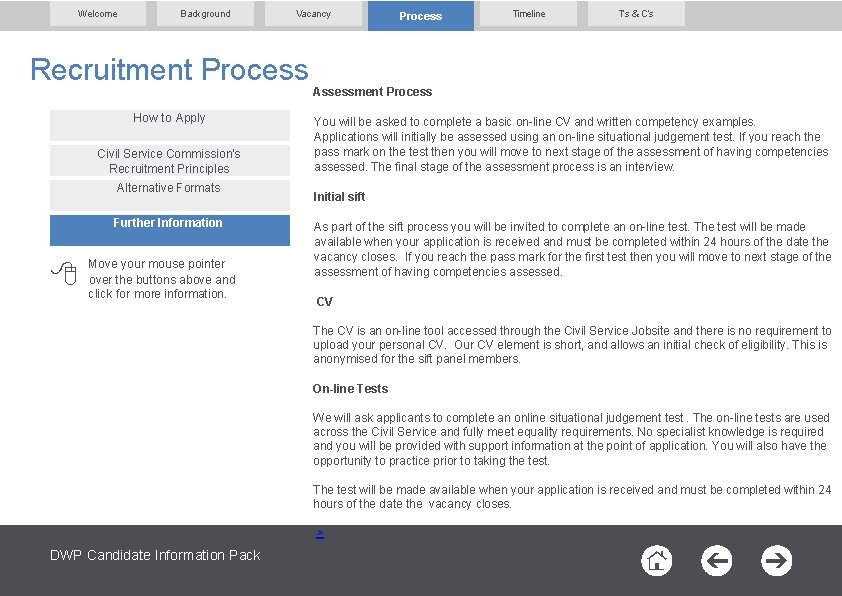Advance using the right arrow icon
This screenshot has width=842, height=596.
(x=777, y=561)
